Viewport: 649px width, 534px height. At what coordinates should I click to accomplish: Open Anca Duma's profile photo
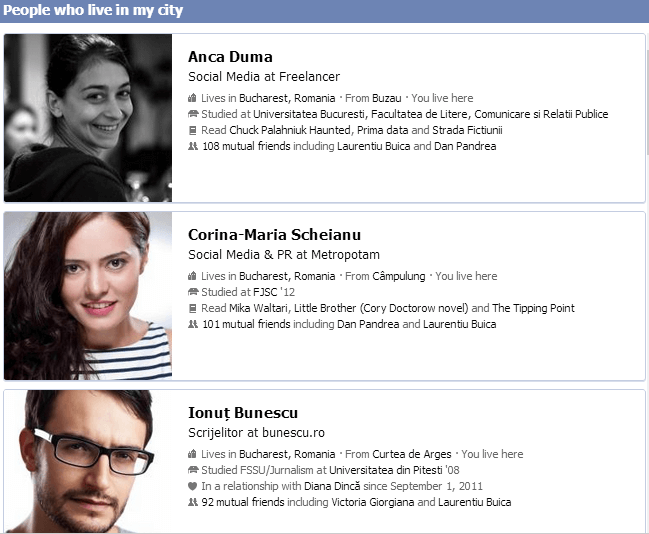[88, 118]
